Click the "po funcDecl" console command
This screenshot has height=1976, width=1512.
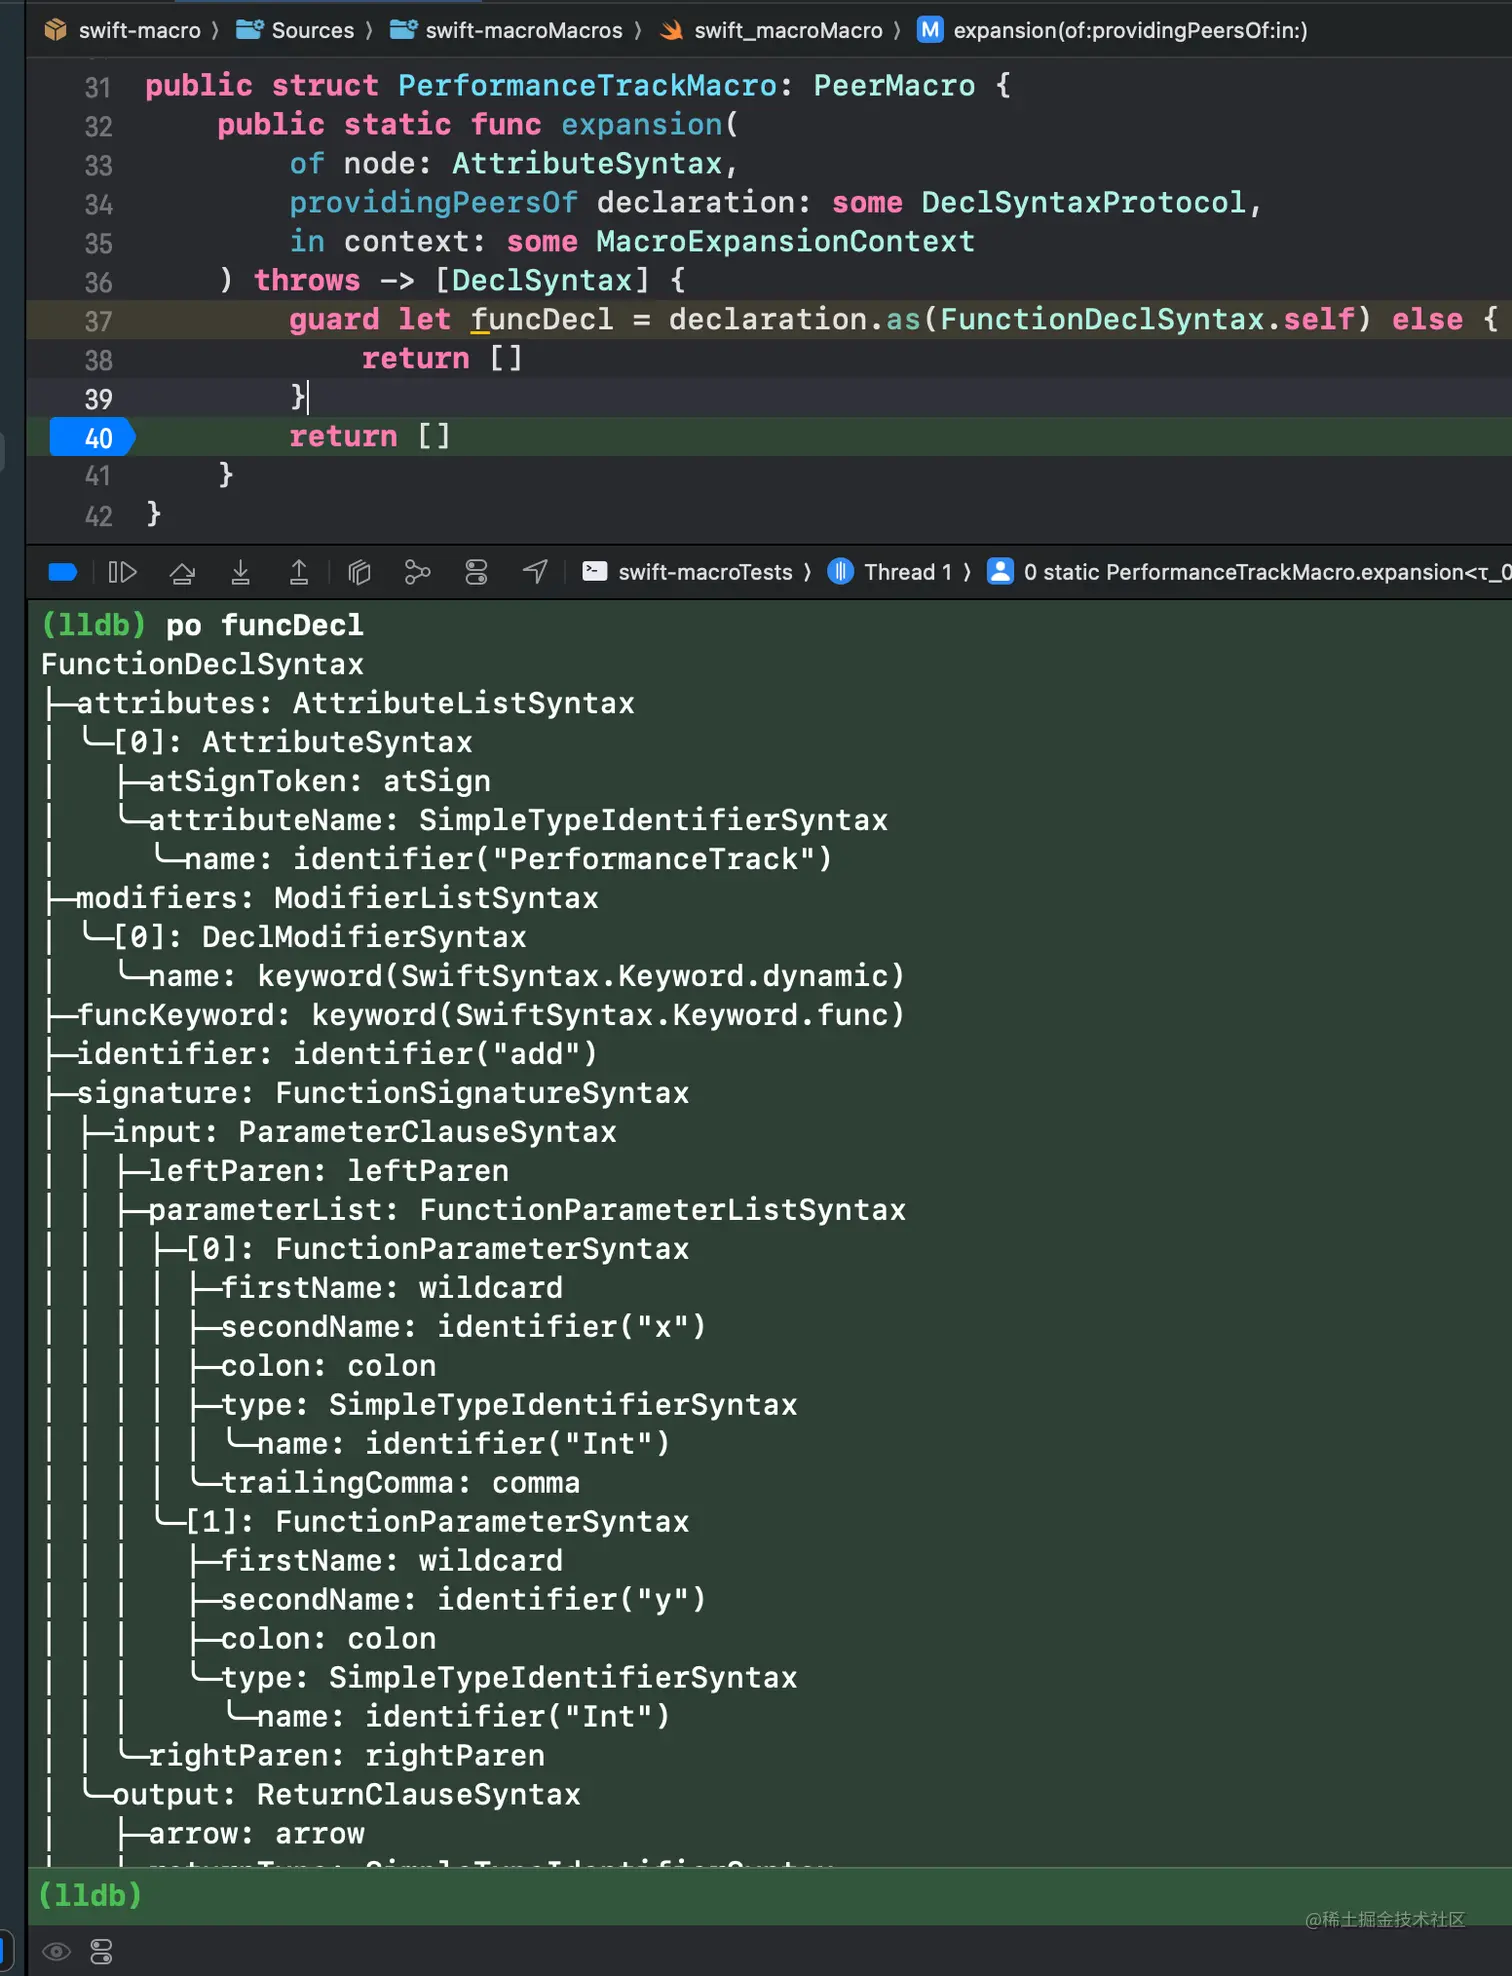[x=264, y=626]
